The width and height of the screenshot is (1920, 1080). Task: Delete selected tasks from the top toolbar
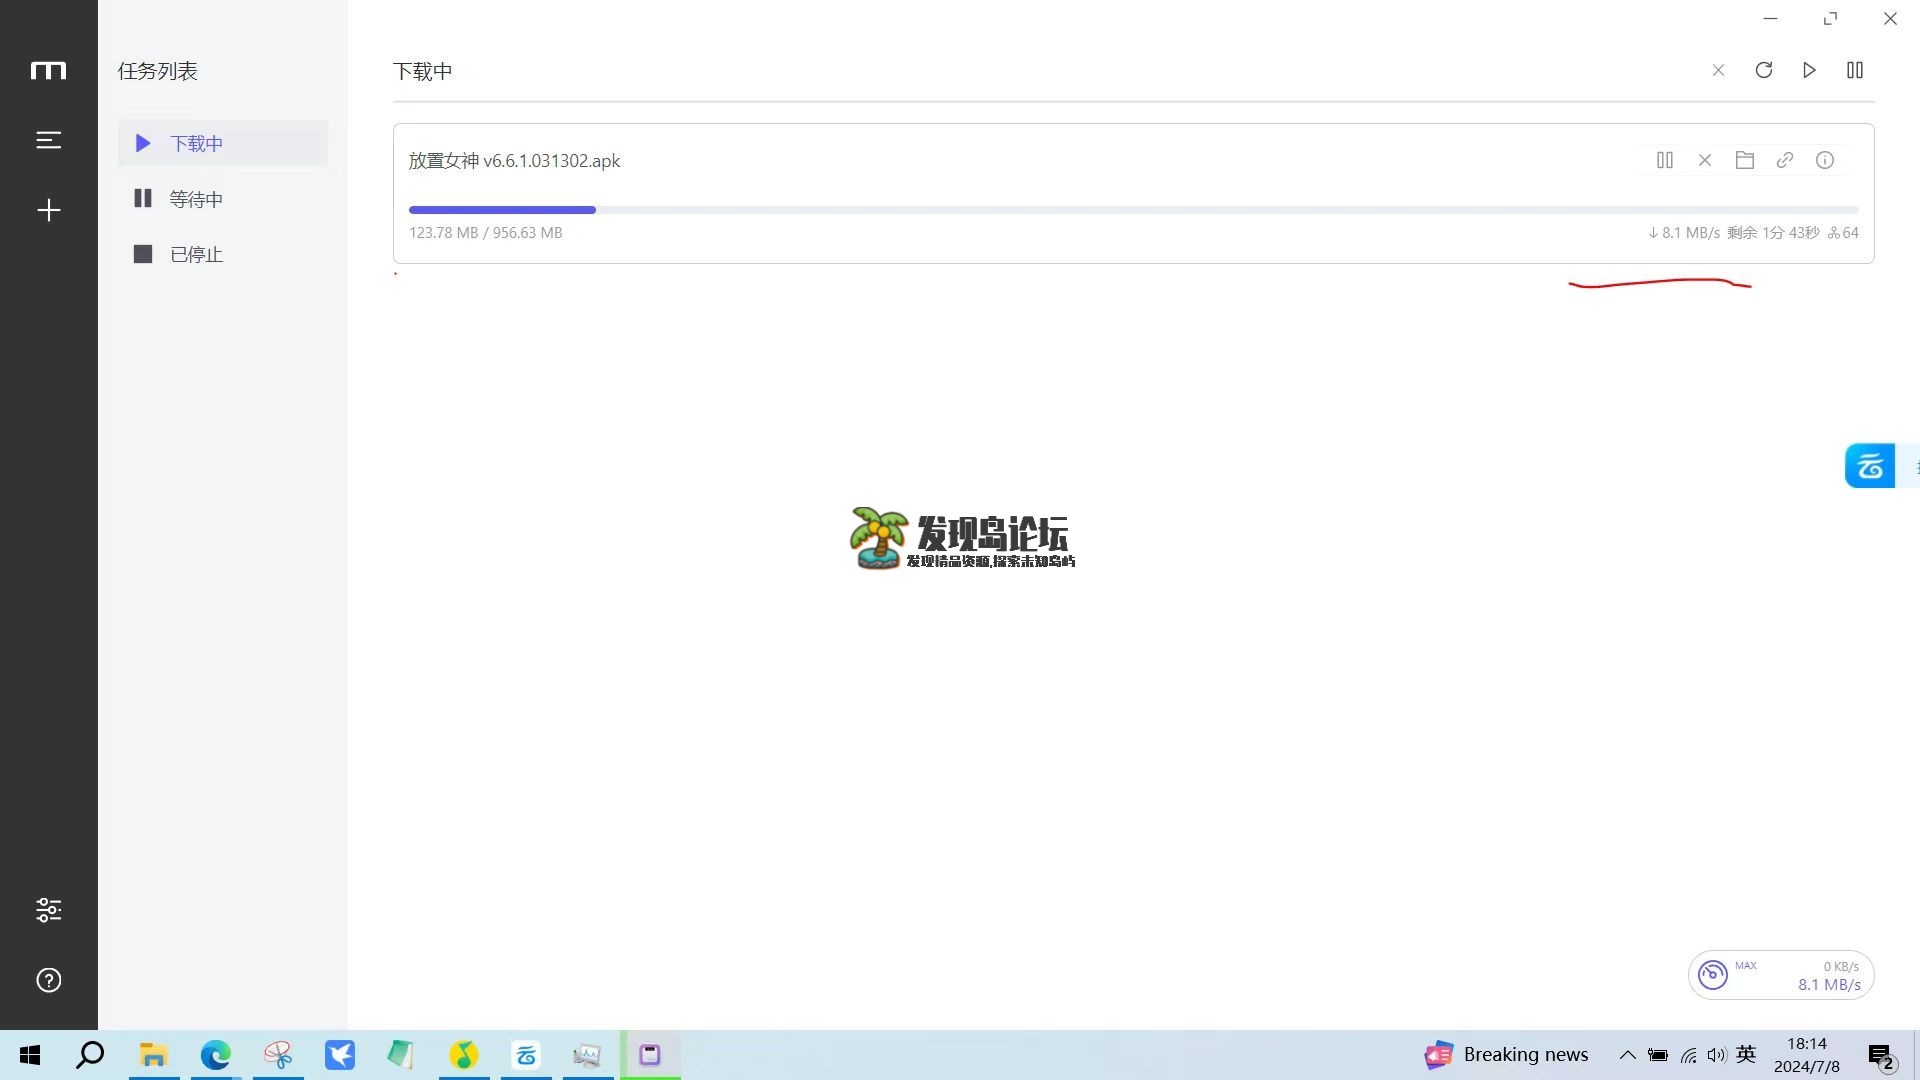pyautogui.click(x=1718, y=70)
